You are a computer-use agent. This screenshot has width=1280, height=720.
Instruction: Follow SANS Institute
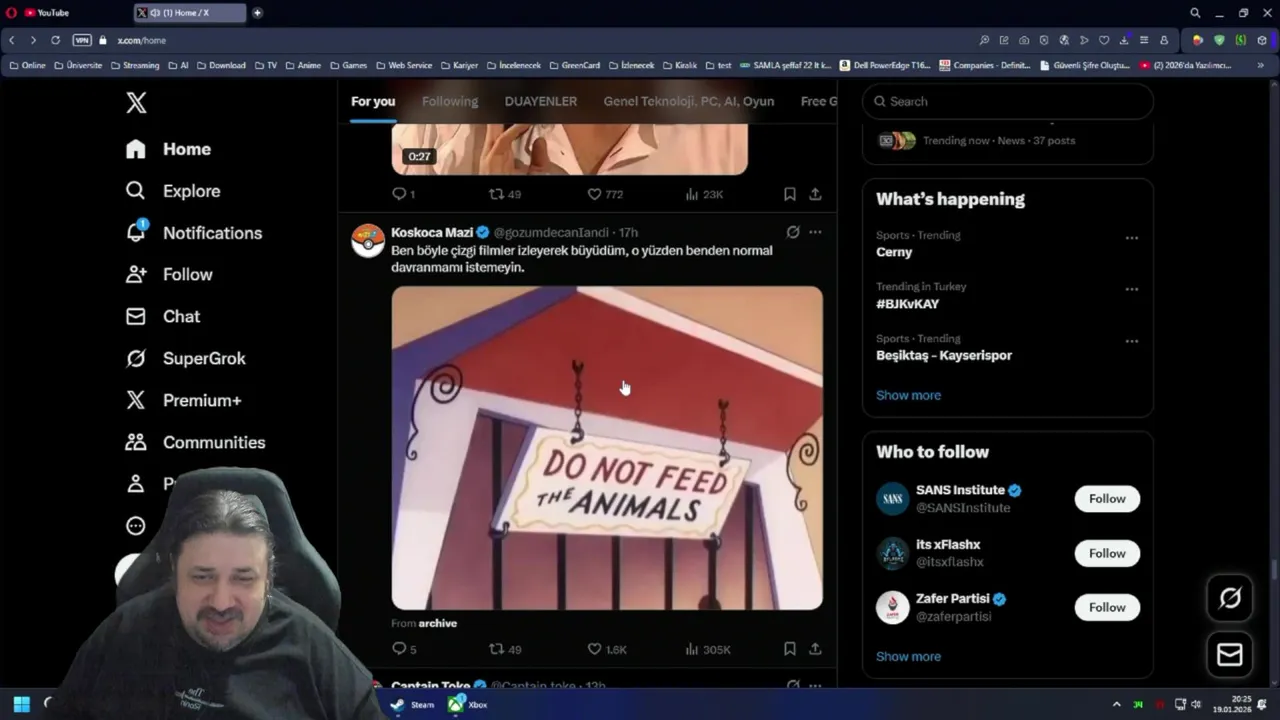(1107, 499)
